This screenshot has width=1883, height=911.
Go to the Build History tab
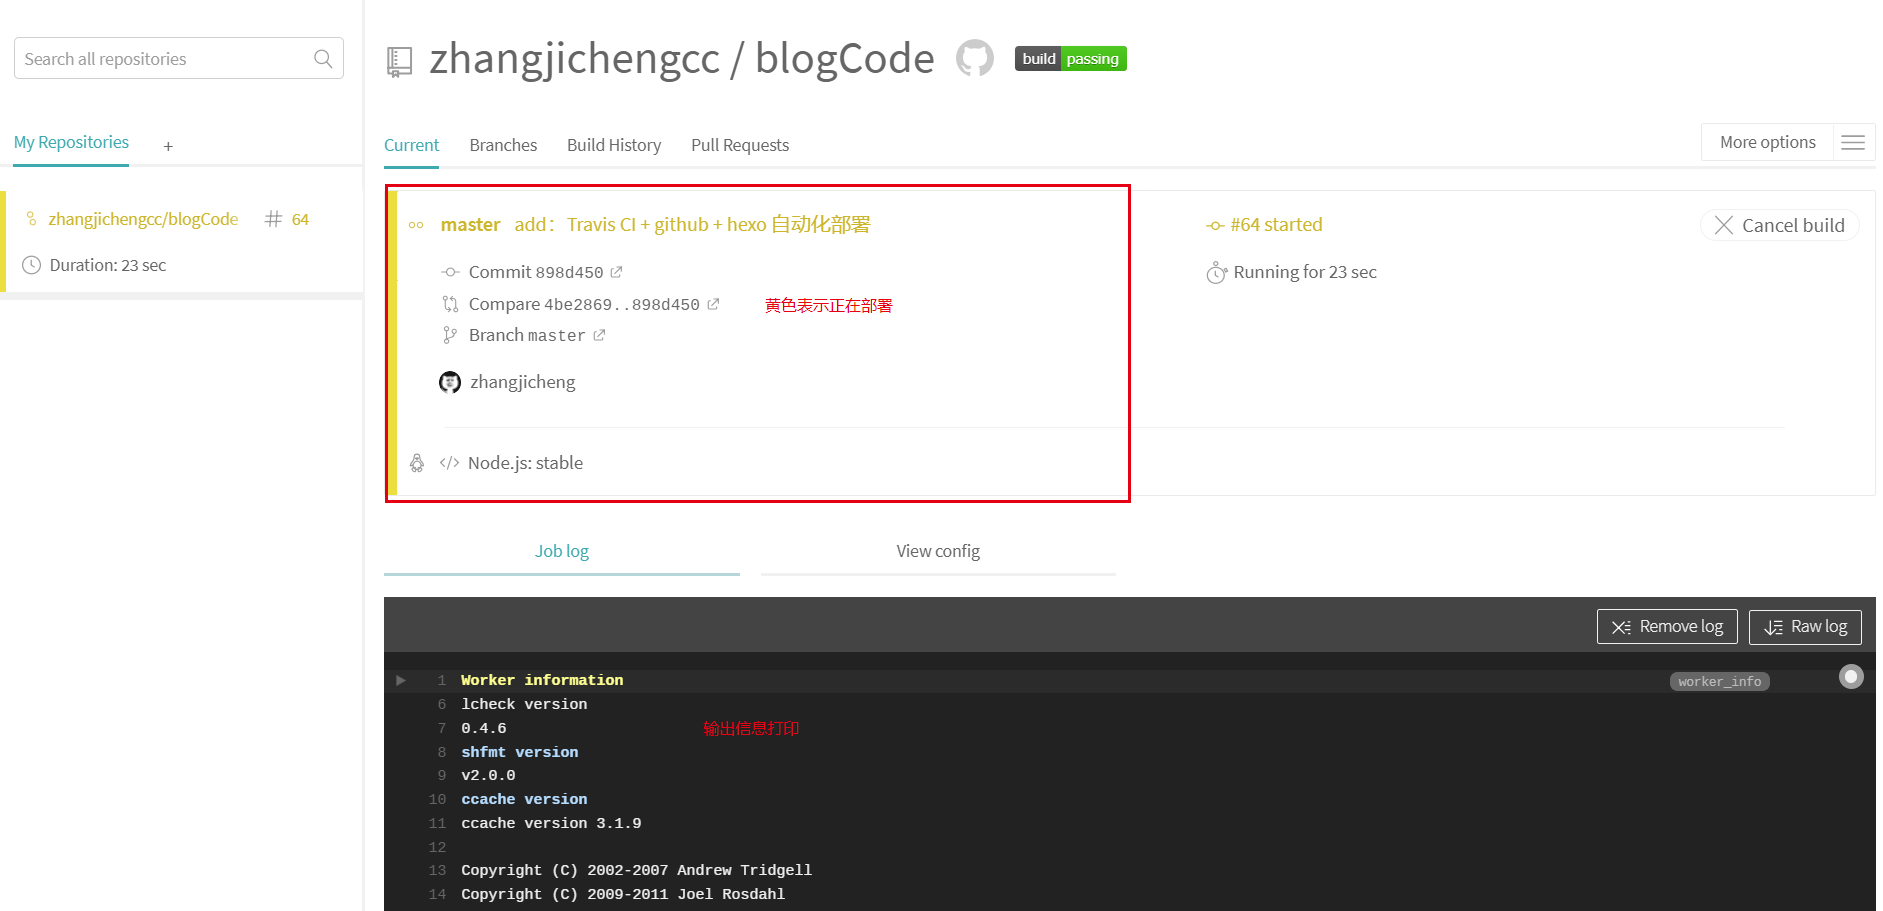pos(614,145)
